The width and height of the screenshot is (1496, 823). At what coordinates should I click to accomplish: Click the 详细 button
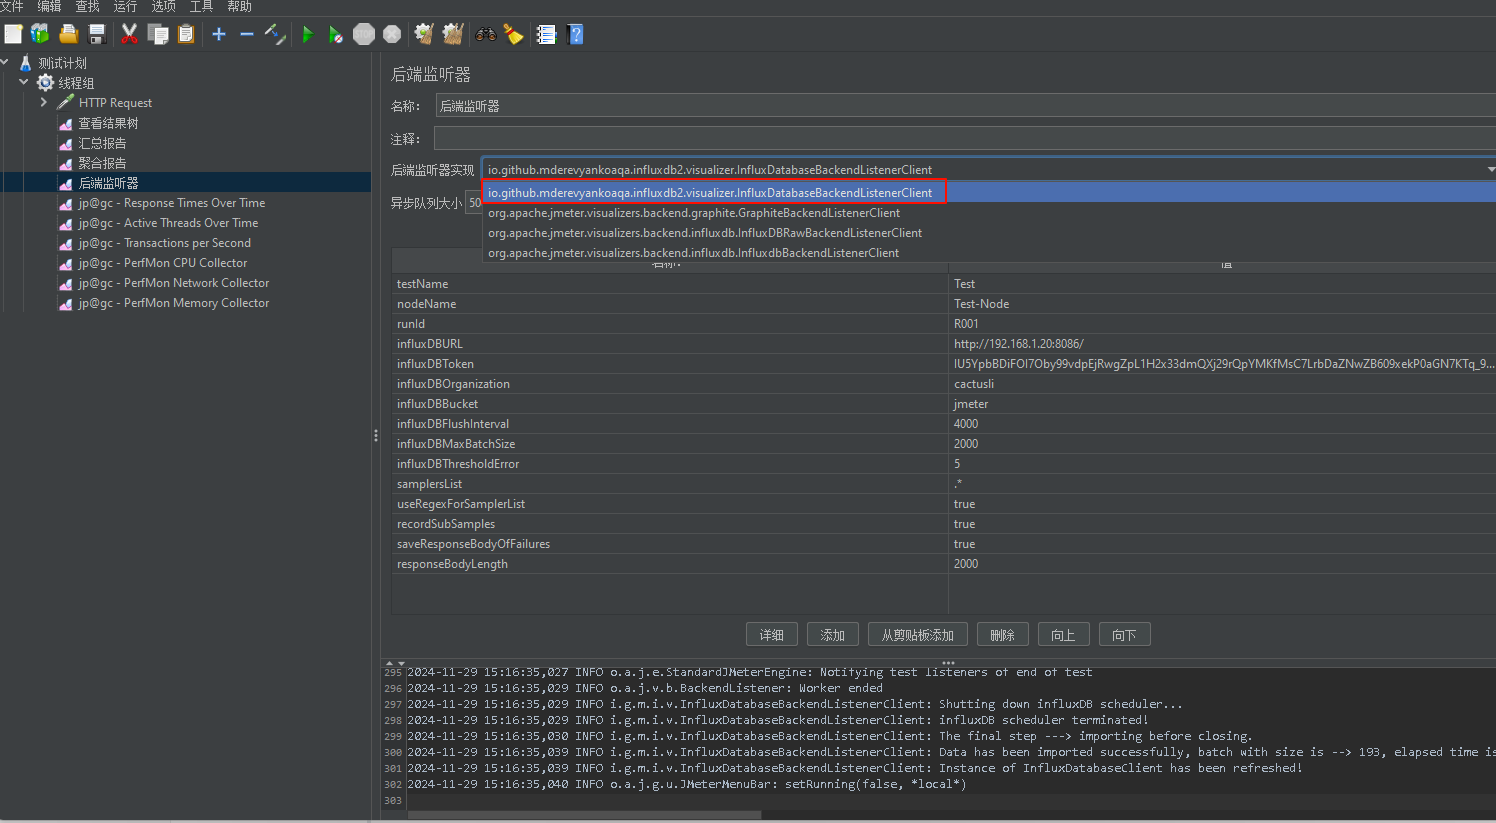click(x=772, y=635)
